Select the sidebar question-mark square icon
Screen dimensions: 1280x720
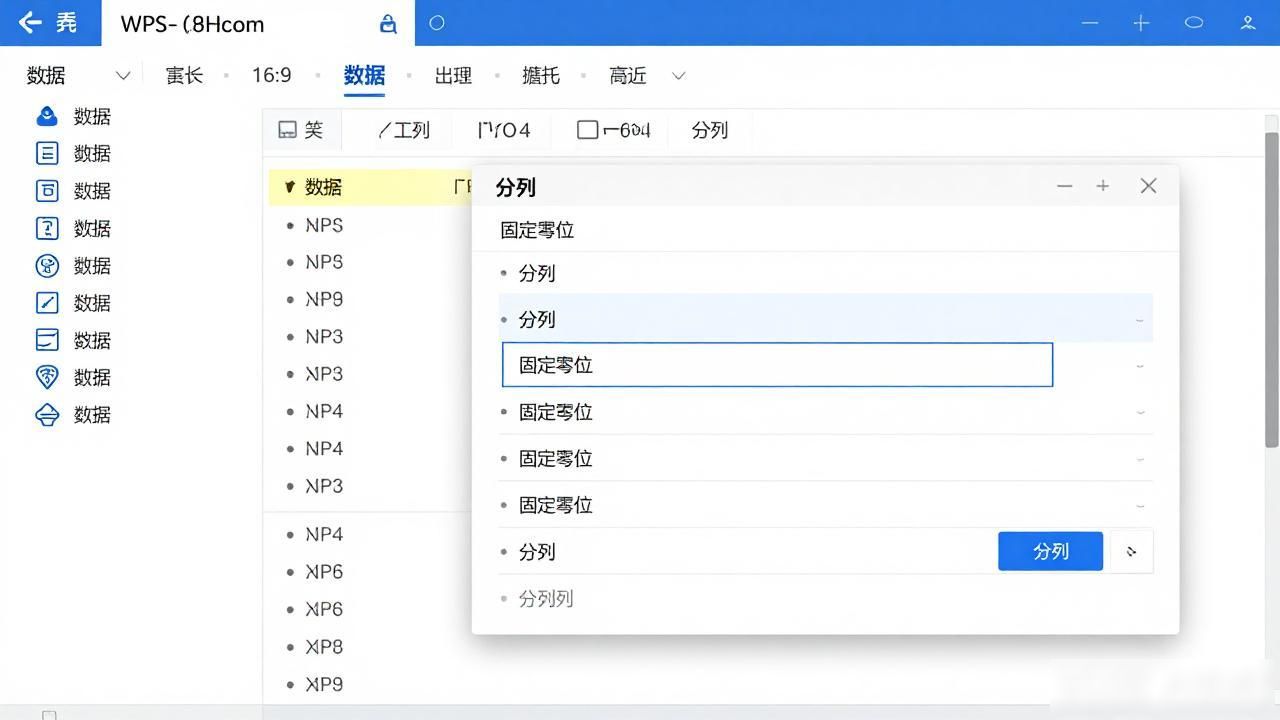tap(47, 228)
